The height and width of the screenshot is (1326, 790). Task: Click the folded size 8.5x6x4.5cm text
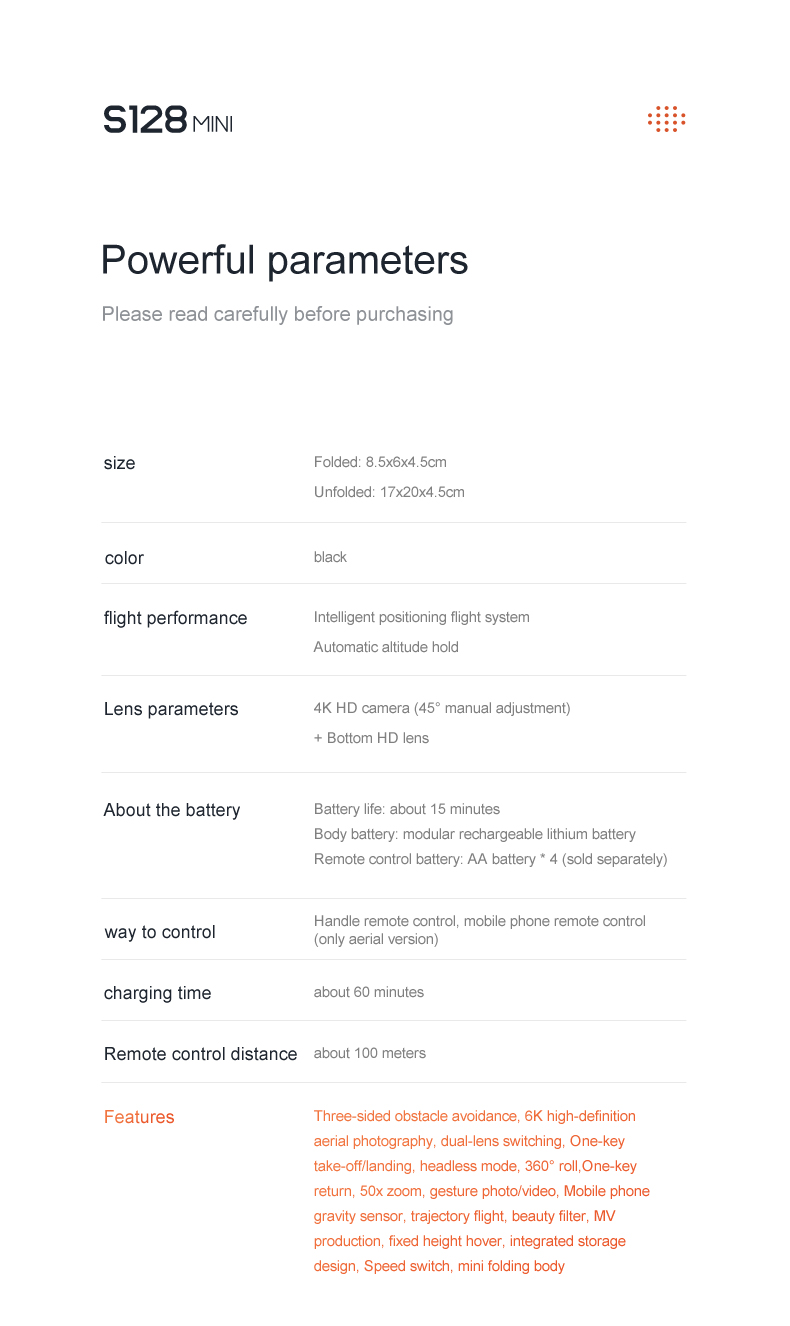point(380,462)
